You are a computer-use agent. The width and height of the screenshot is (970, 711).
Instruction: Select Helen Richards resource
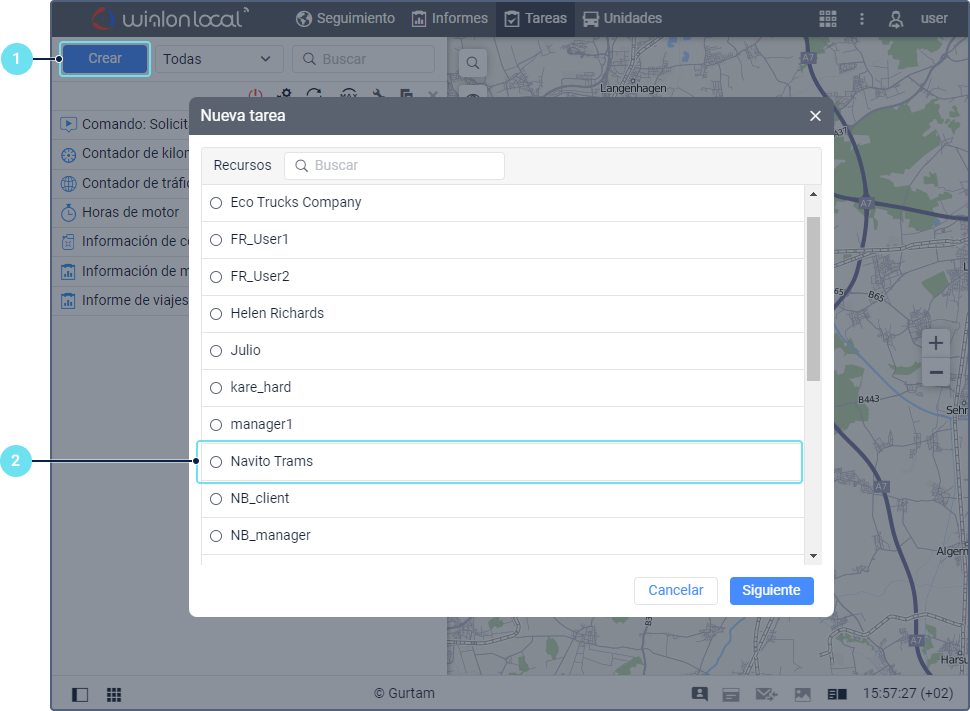[x=502, y=314]
